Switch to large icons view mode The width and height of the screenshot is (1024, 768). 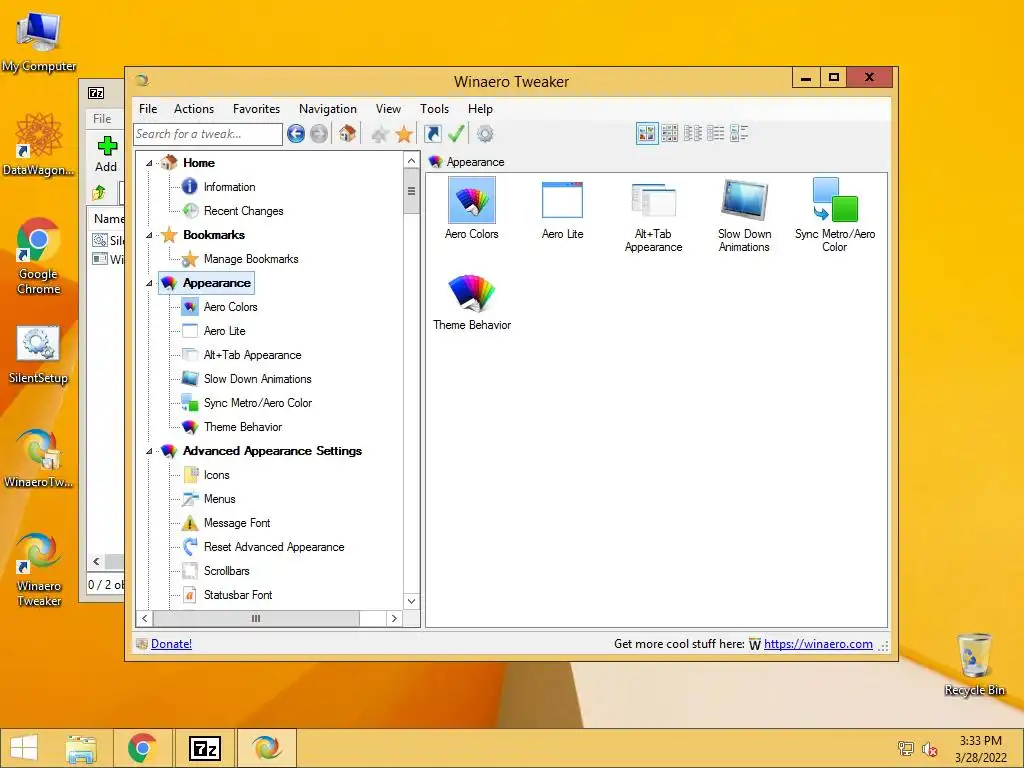click(647, 133)
